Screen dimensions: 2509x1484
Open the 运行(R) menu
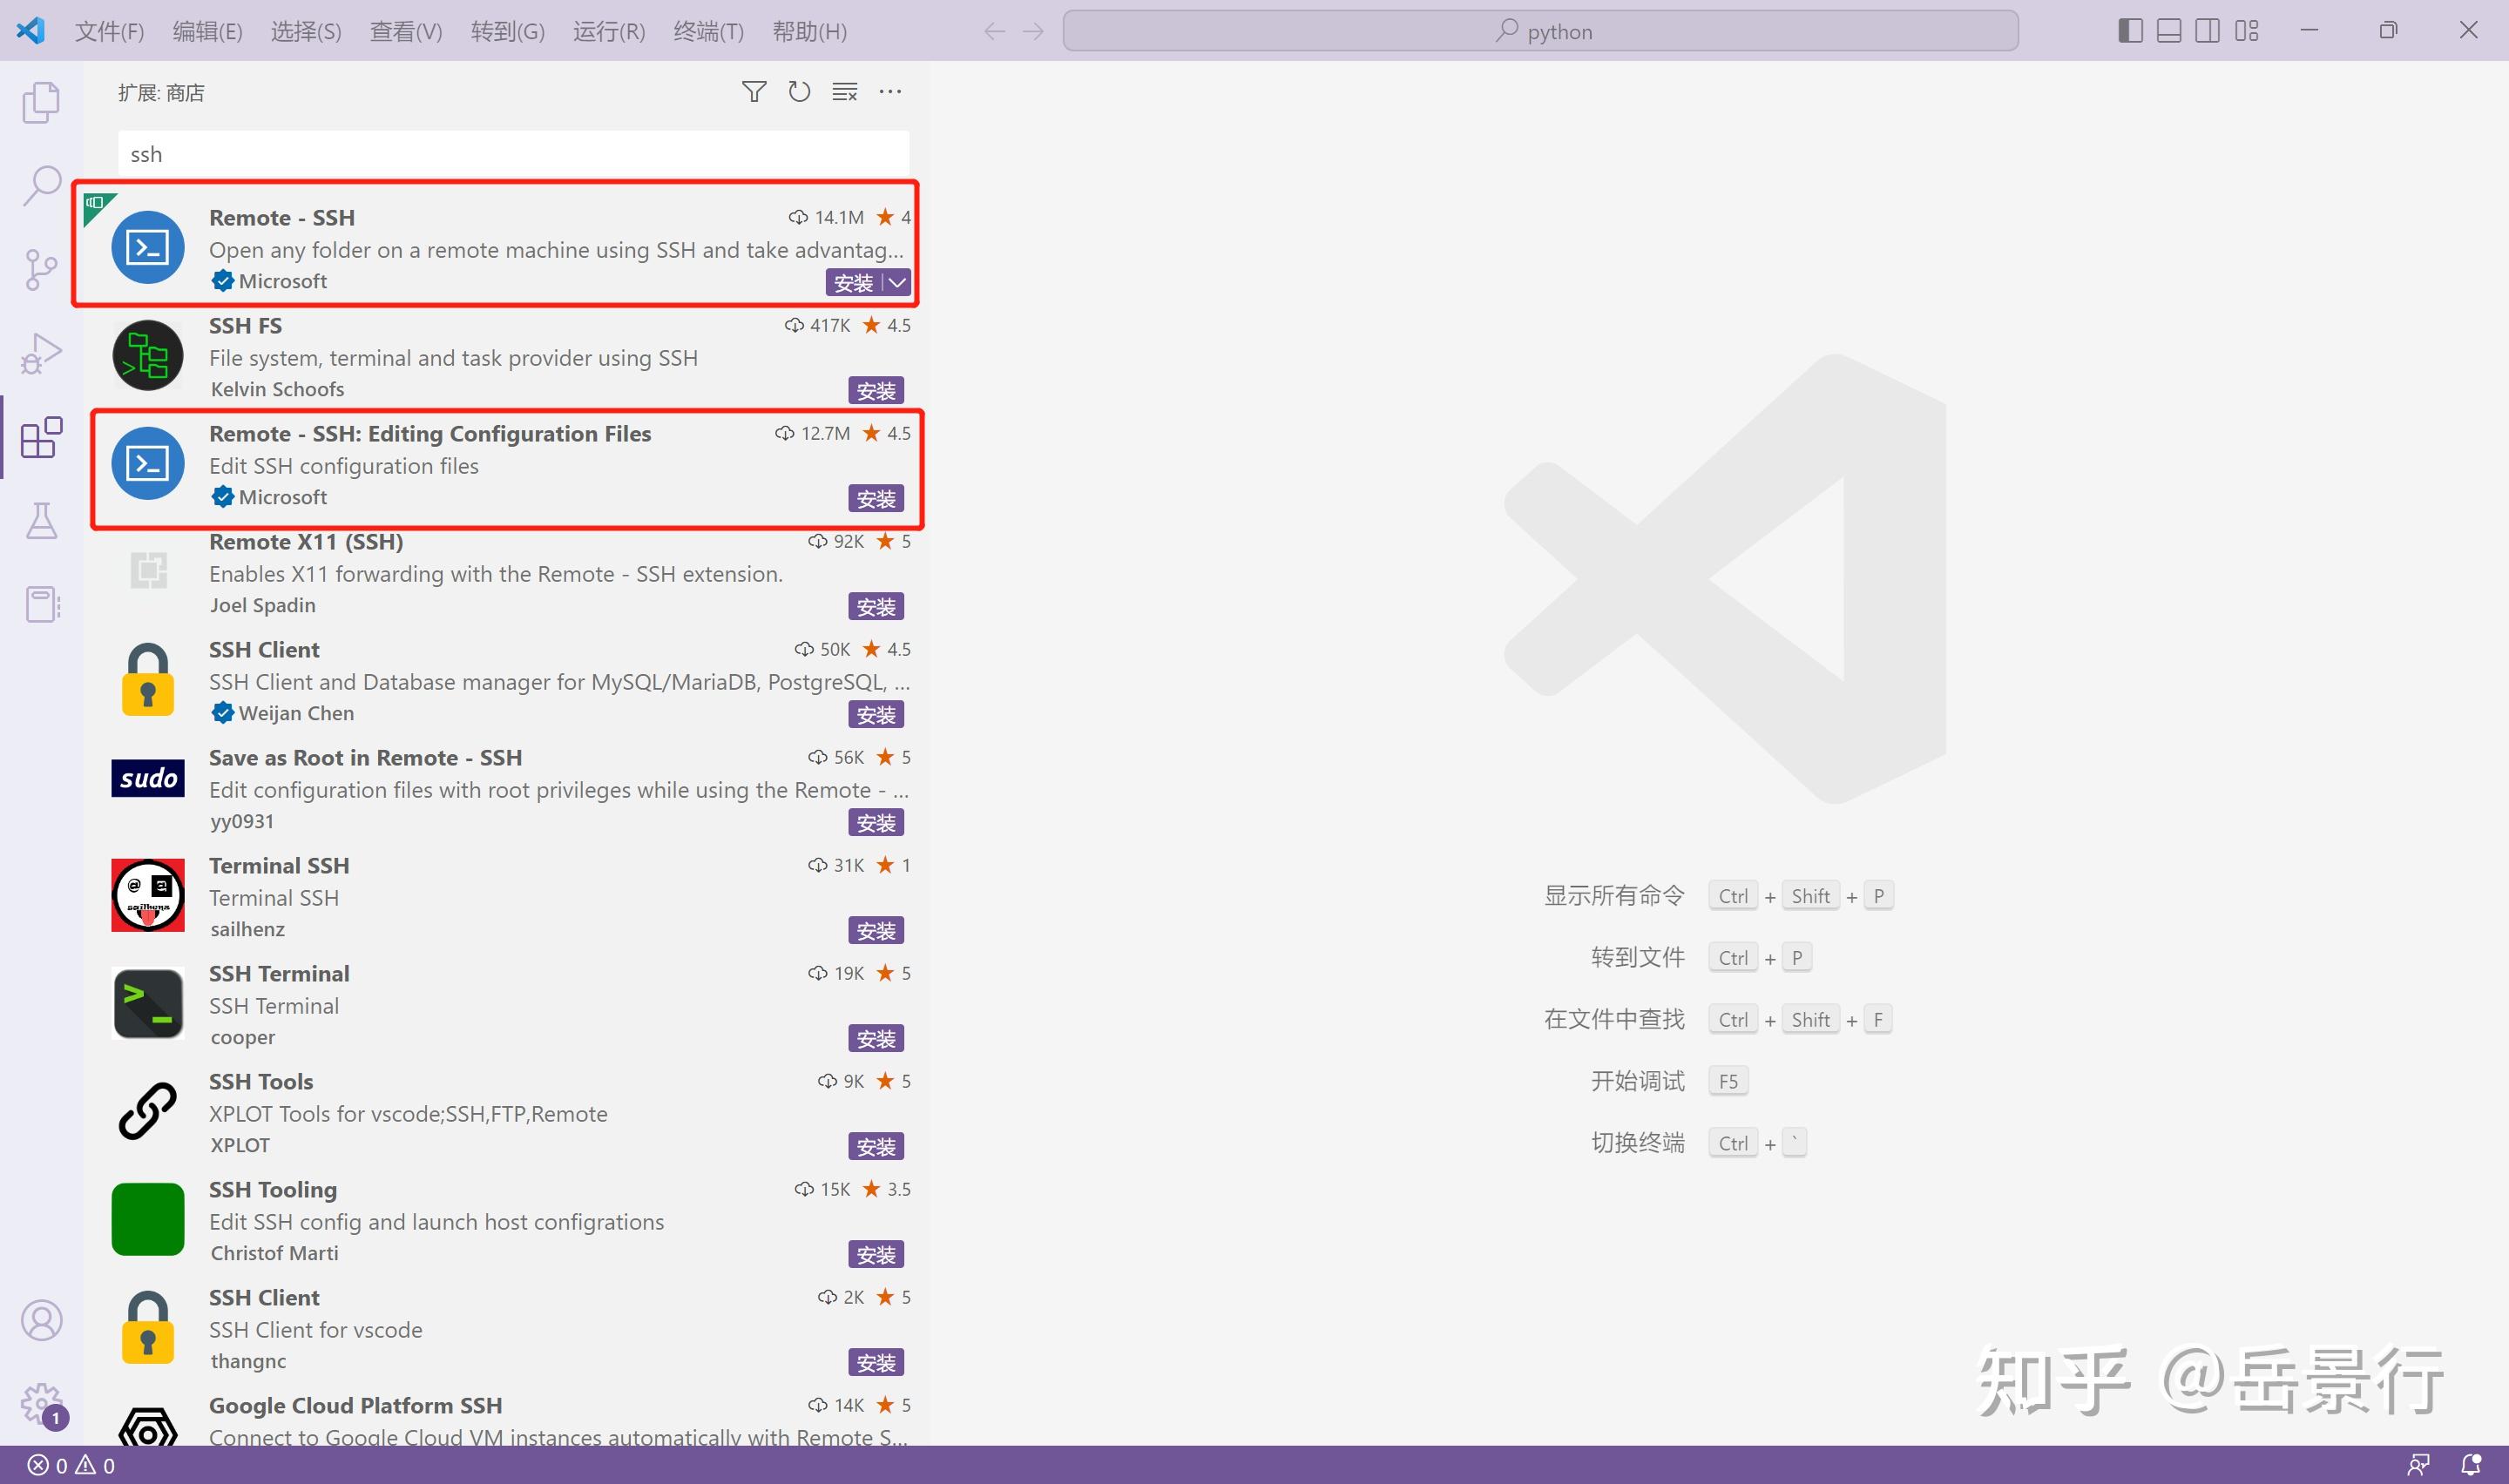609,32
